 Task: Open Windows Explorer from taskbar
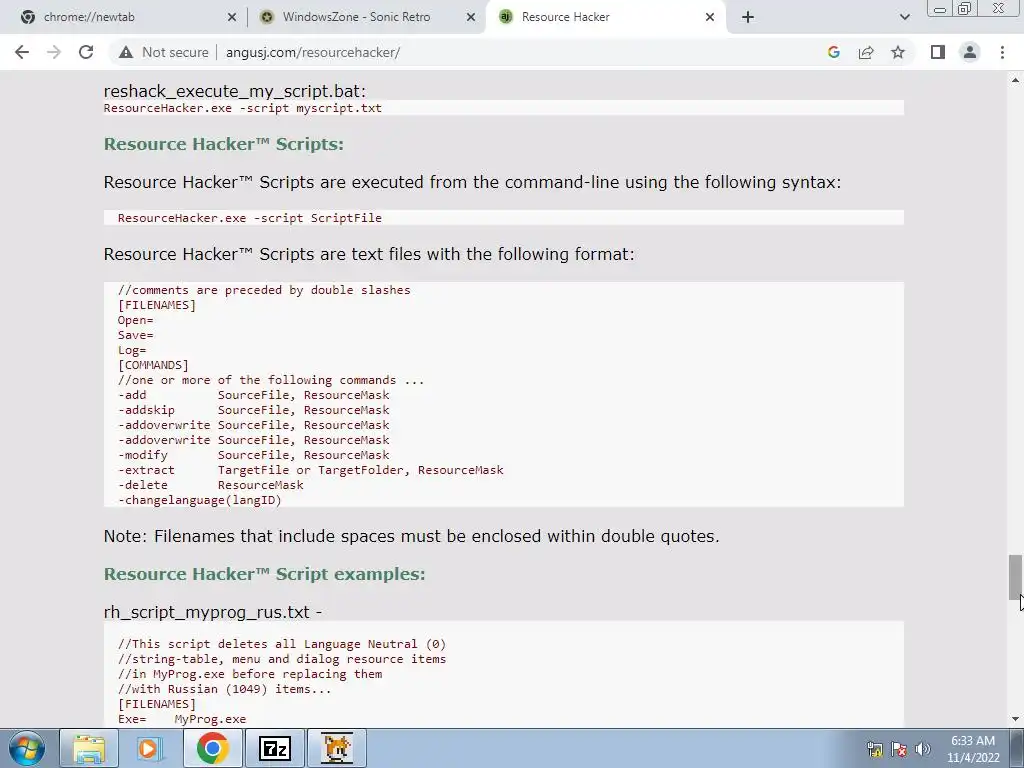tap(89, 748)
